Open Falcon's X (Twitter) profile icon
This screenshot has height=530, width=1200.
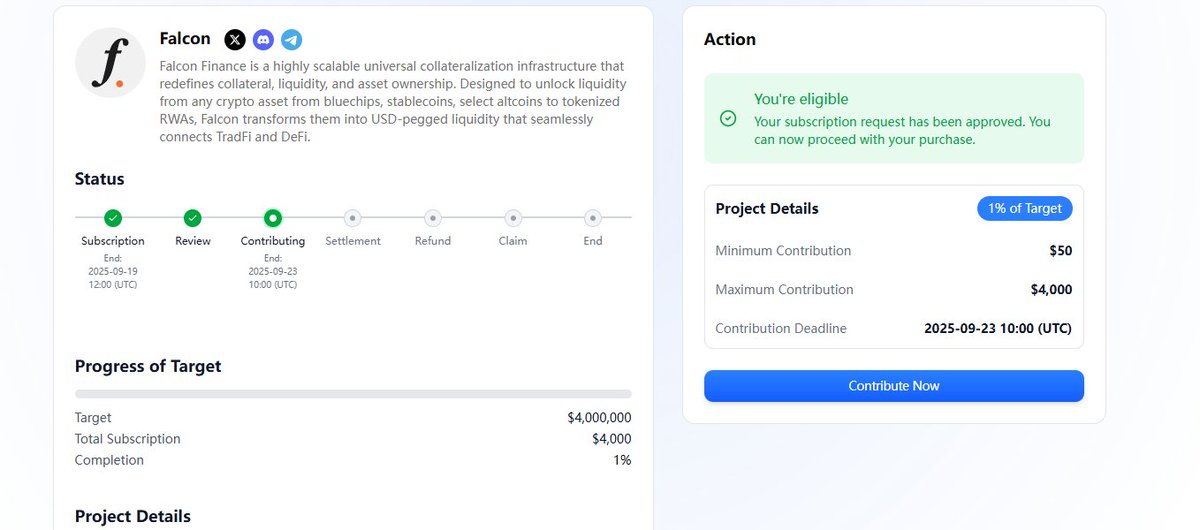click(x=235, y=40)
